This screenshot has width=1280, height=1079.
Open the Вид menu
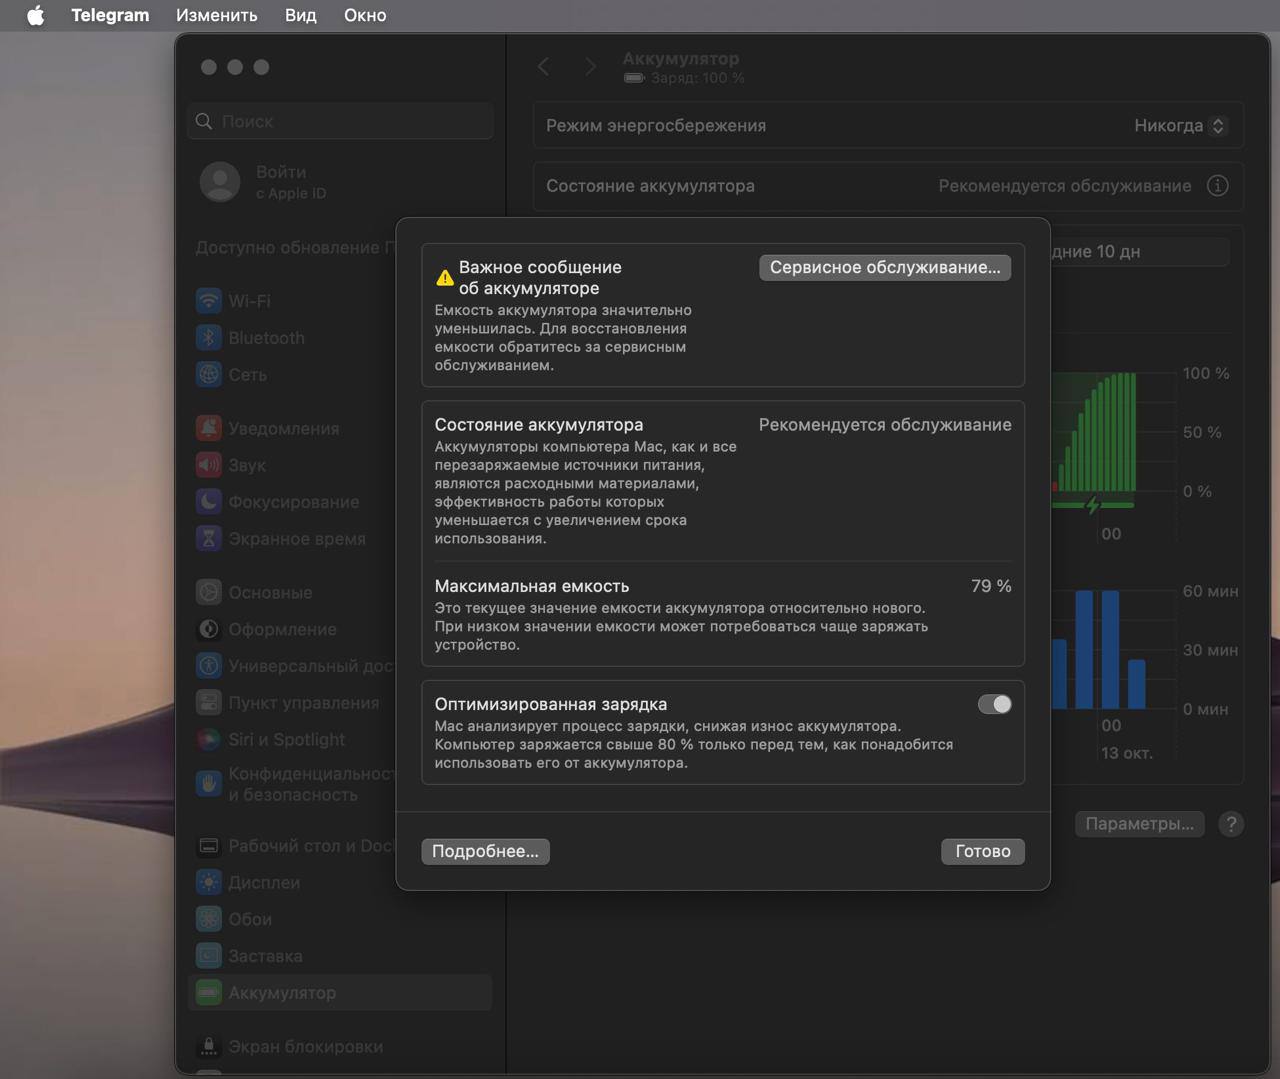pyautogui.click(x=300, y=15)
